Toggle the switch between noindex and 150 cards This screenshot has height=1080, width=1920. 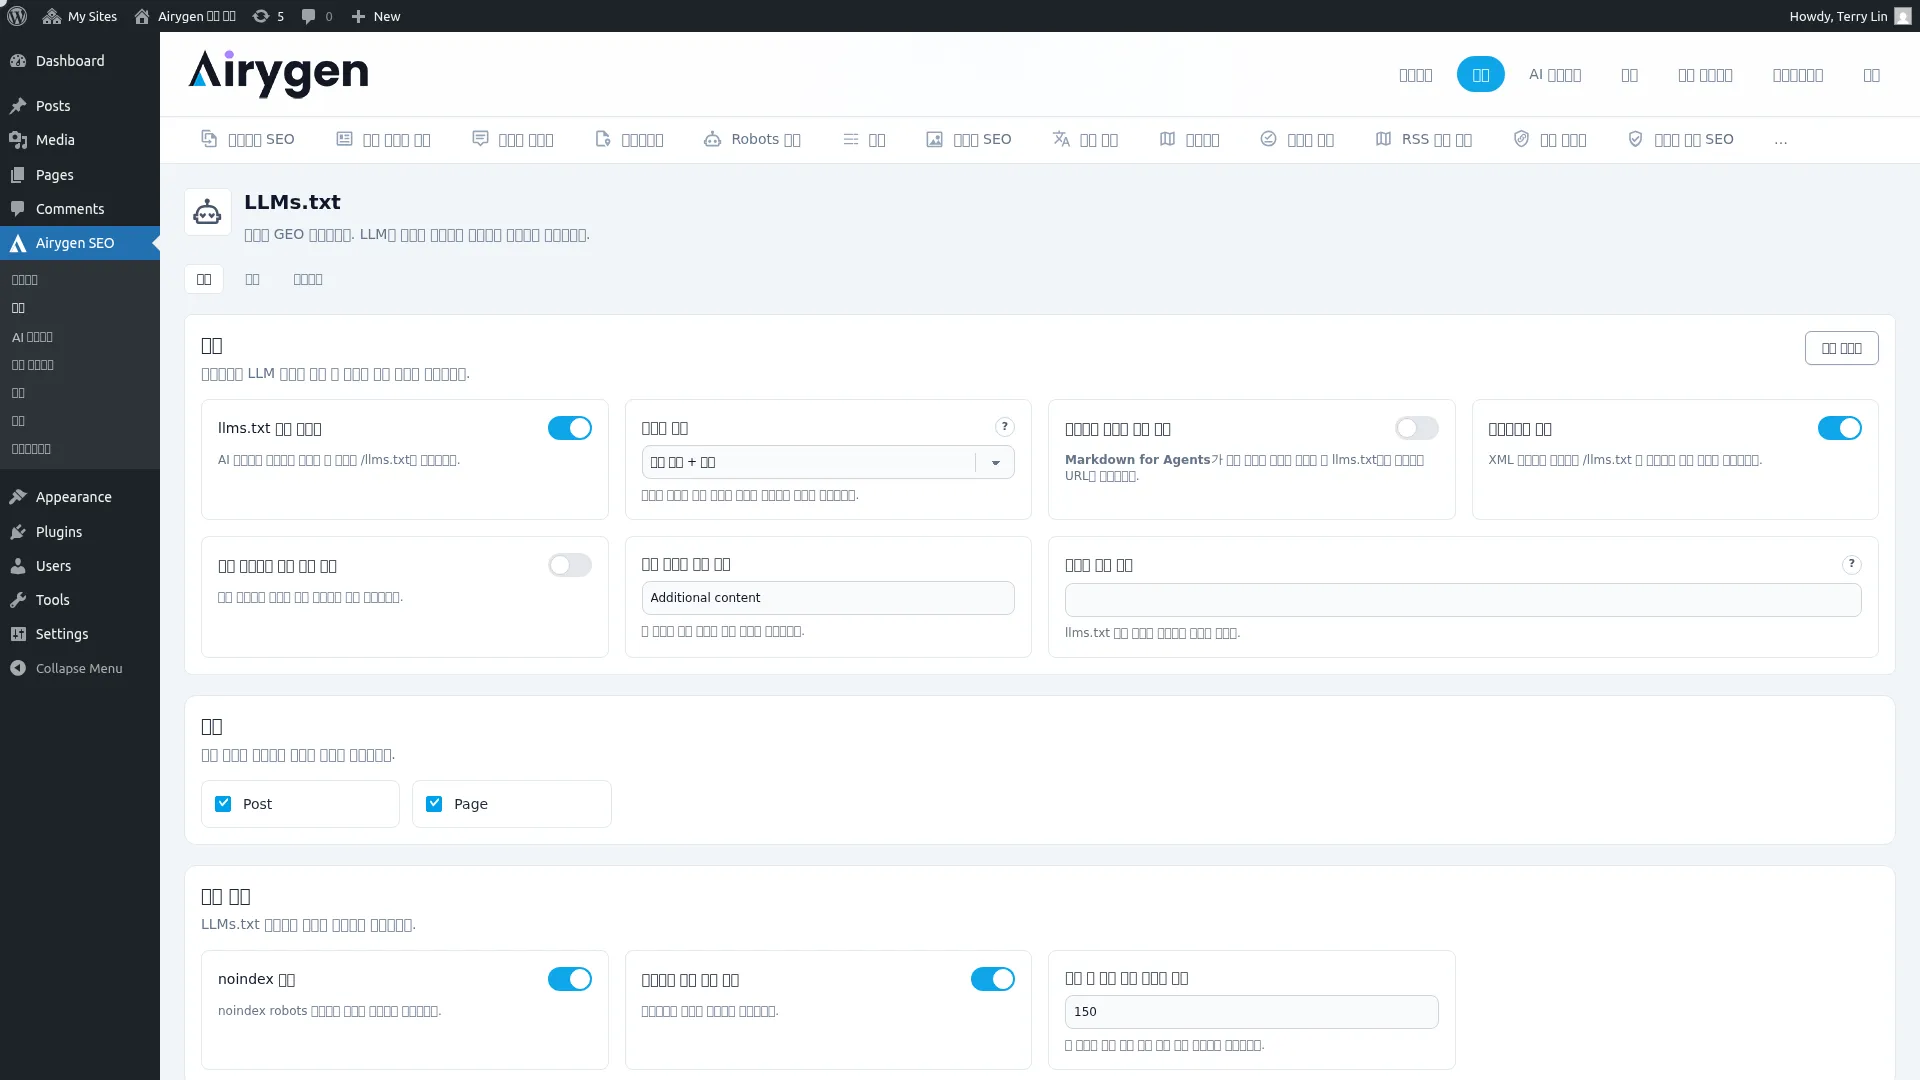click(993, 979)
